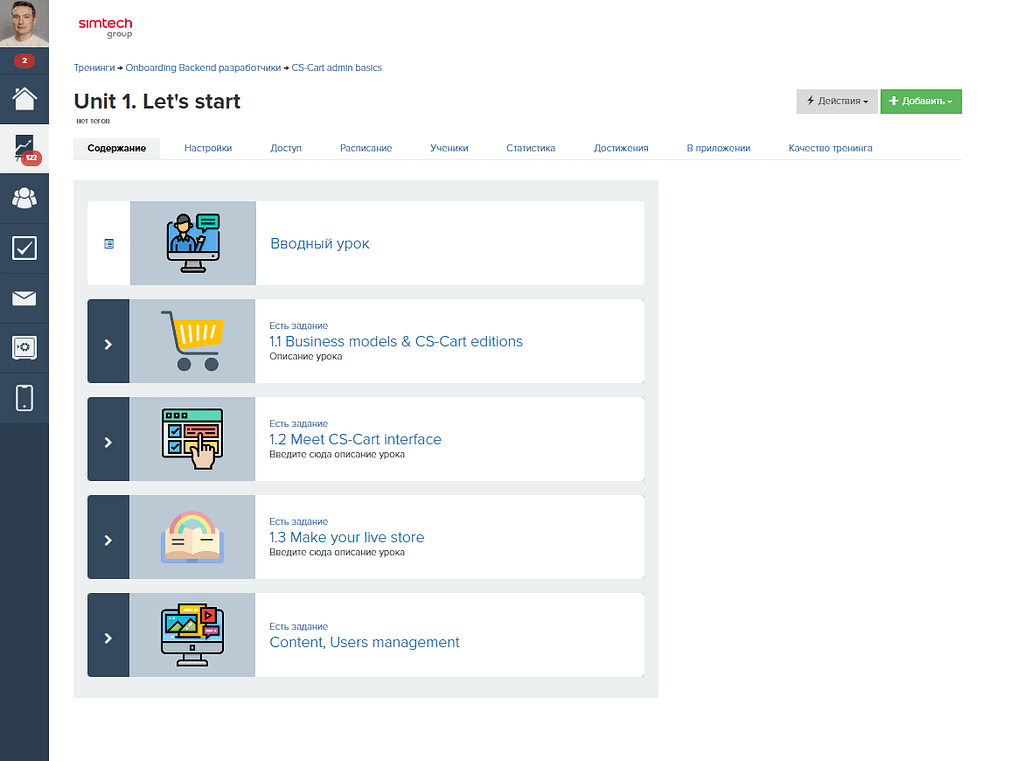The height and width of the screenshot is (761, 1024).
Task: Click the нет тегов label under title
Action: [x=93, y=121]
